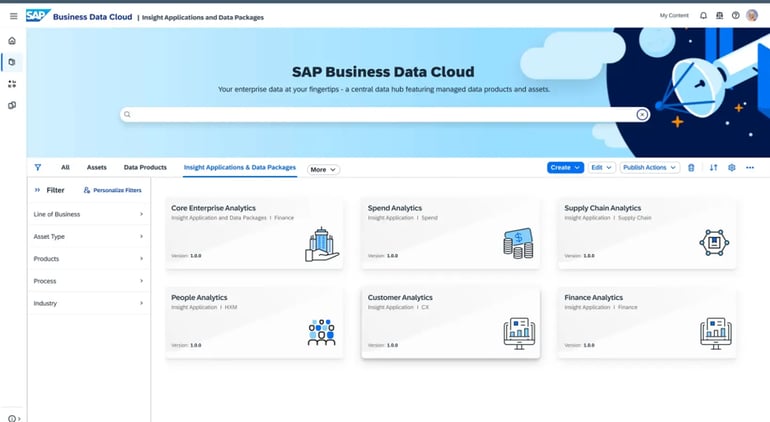Image resolution: width=770 pixels, height=422 pixels.
Task: Open the People Analytics card title
Action: point(199,298)
